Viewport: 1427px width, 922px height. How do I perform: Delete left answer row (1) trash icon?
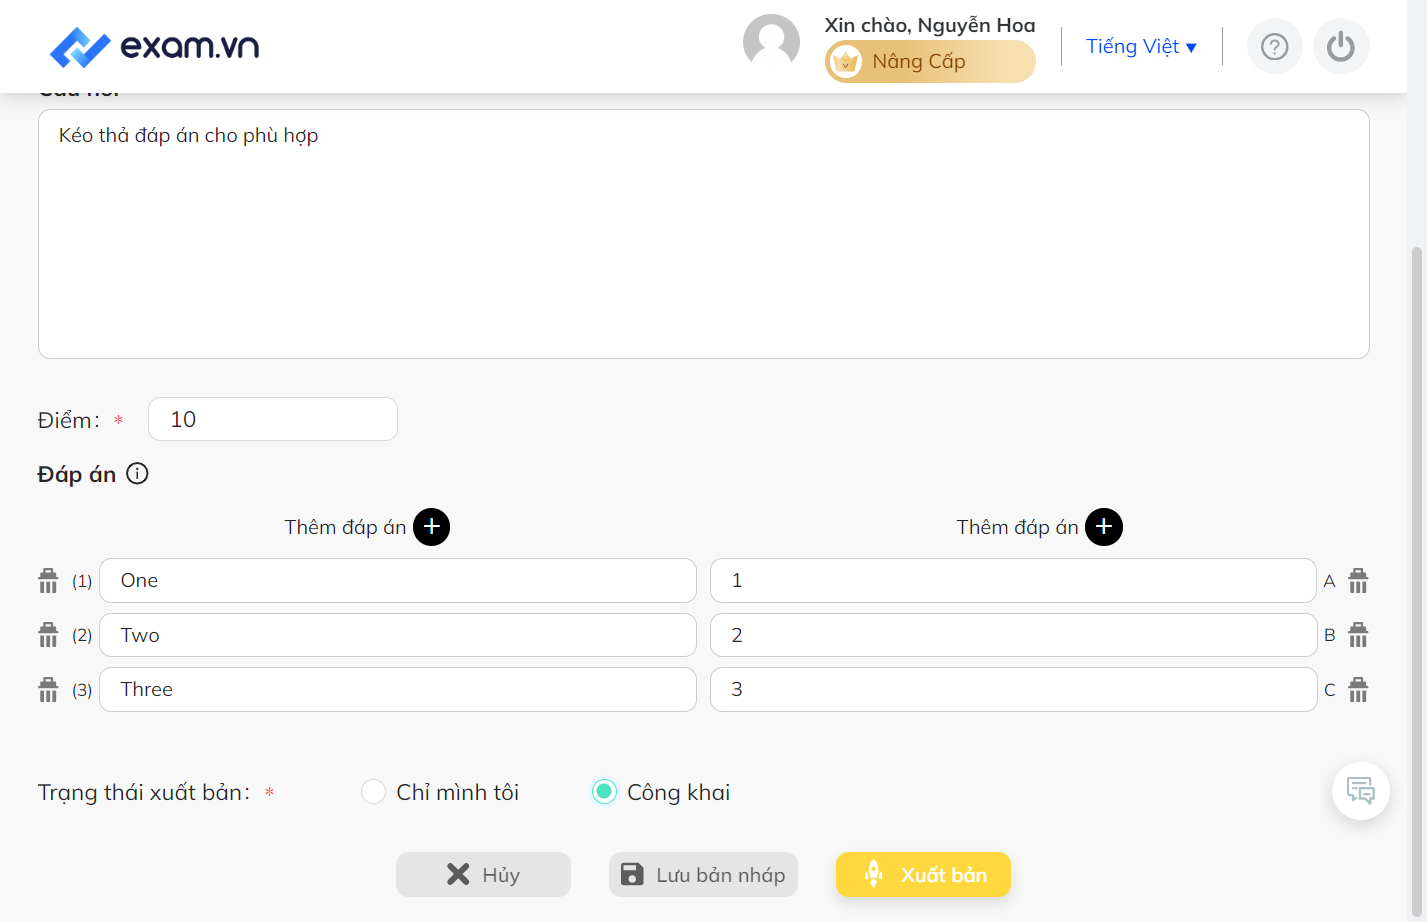pos(48,581)
